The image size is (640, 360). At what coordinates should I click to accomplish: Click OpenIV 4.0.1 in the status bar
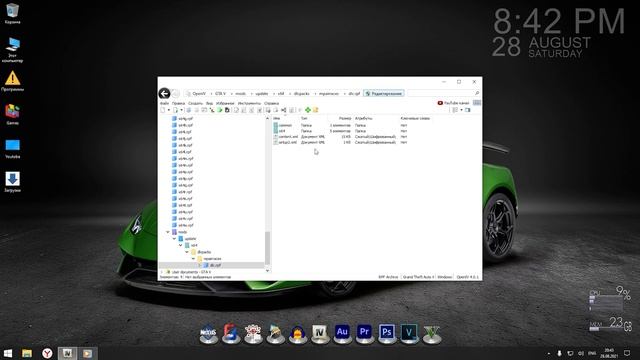[x=467, y=277]
